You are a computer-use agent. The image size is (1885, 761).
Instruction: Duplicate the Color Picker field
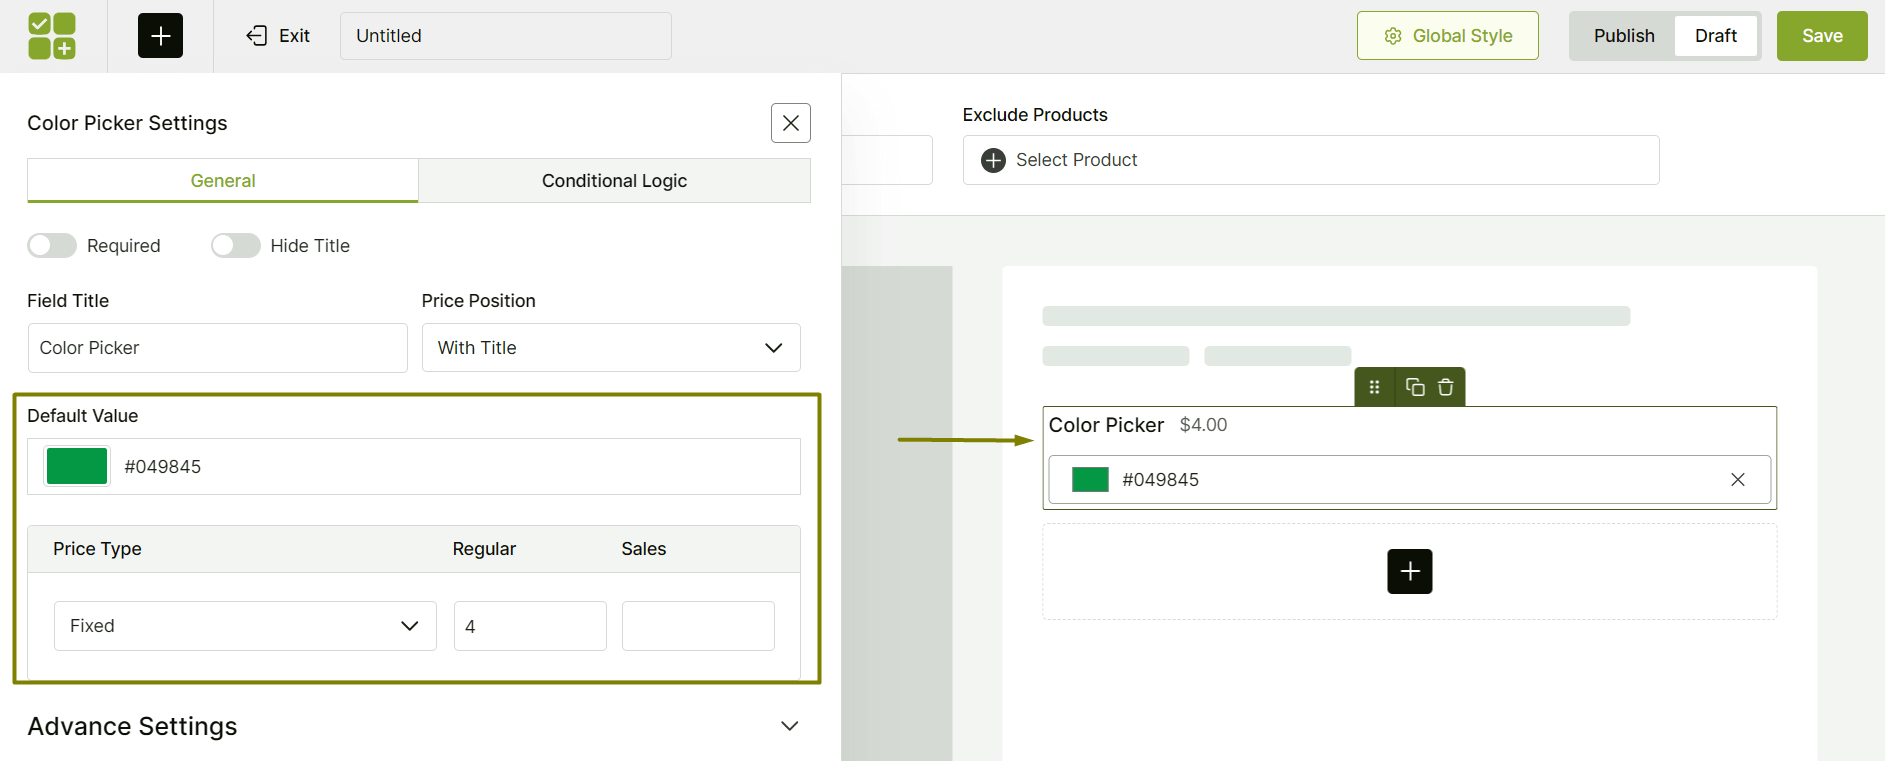click(x=1415, y=387)
